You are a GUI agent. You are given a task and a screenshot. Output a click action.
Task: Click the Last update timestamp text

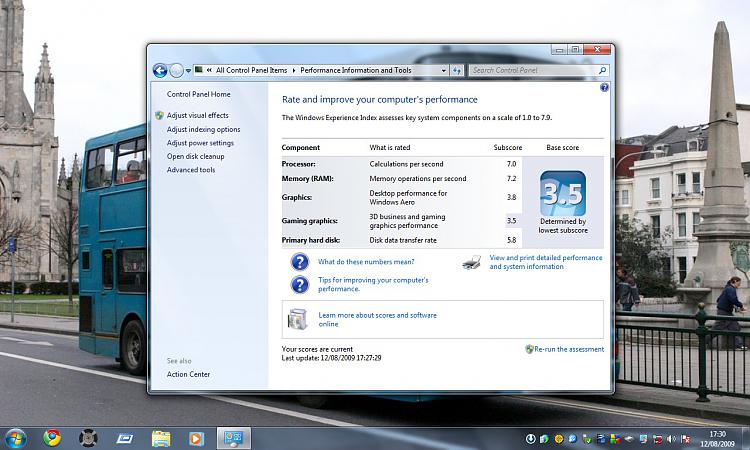pos(331,358)
